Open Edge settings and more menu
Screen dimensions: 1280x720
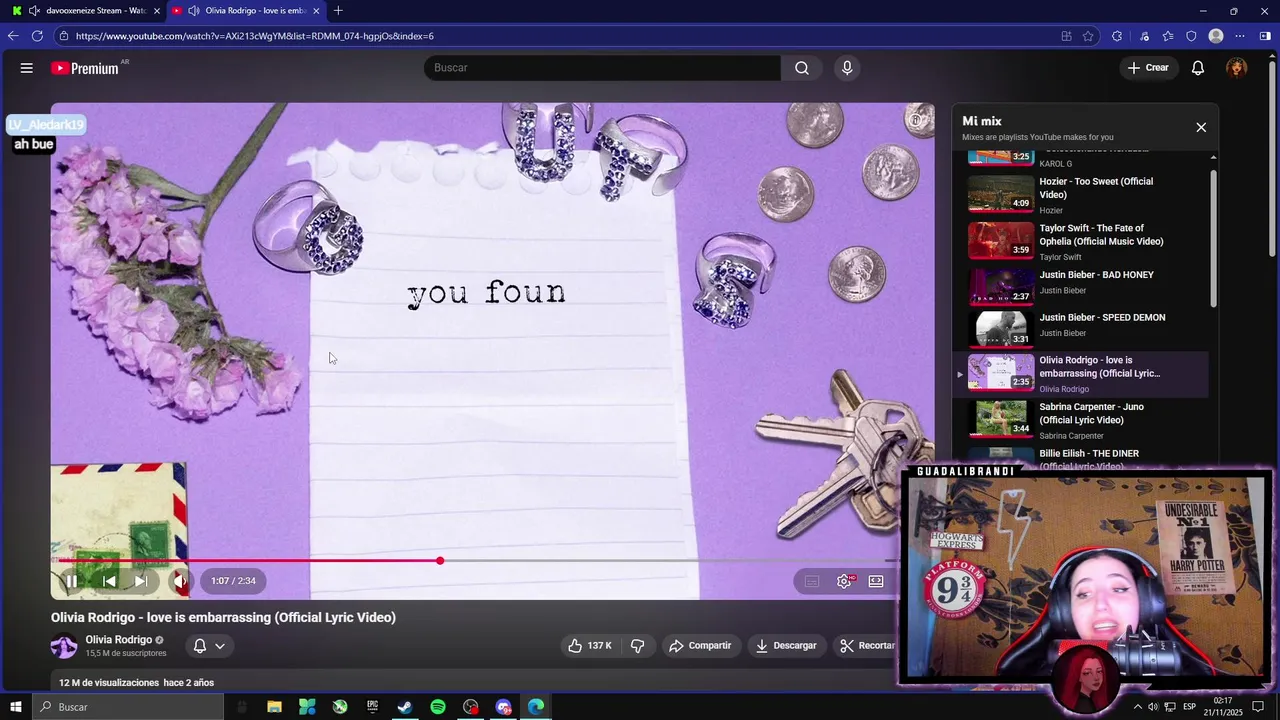coord(1240,36)
